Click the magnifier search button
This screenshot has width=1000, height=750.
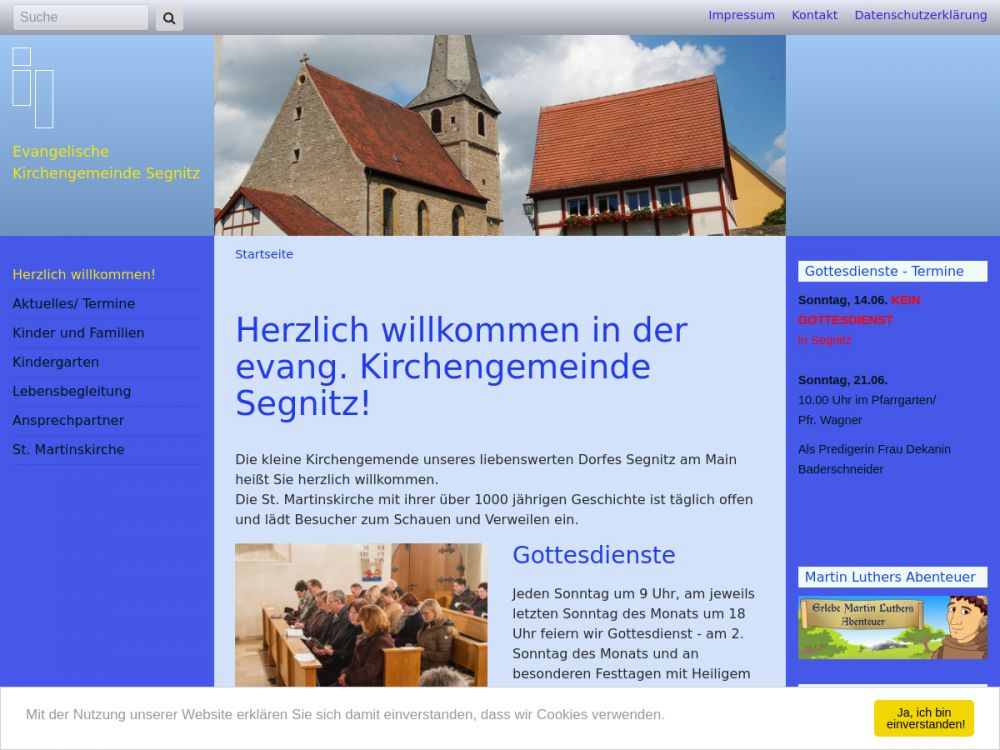tap(169, 18)
